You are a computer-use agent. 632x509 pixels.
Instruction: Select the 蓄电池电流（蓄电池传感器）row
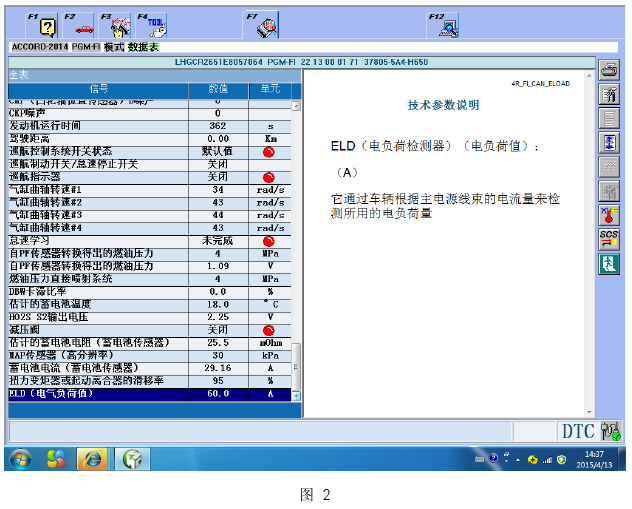(150, 368)
